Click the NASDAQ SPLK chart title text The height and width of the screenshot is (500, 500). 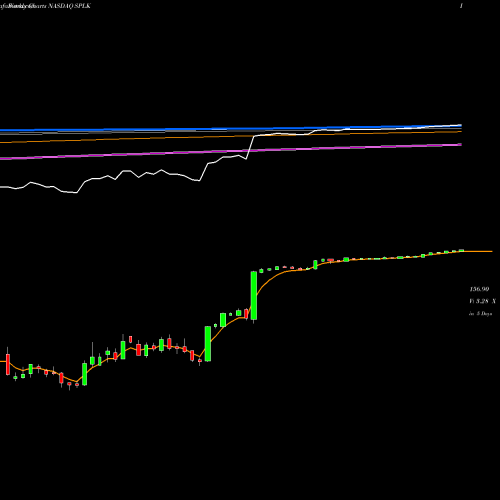coord(69,6)
